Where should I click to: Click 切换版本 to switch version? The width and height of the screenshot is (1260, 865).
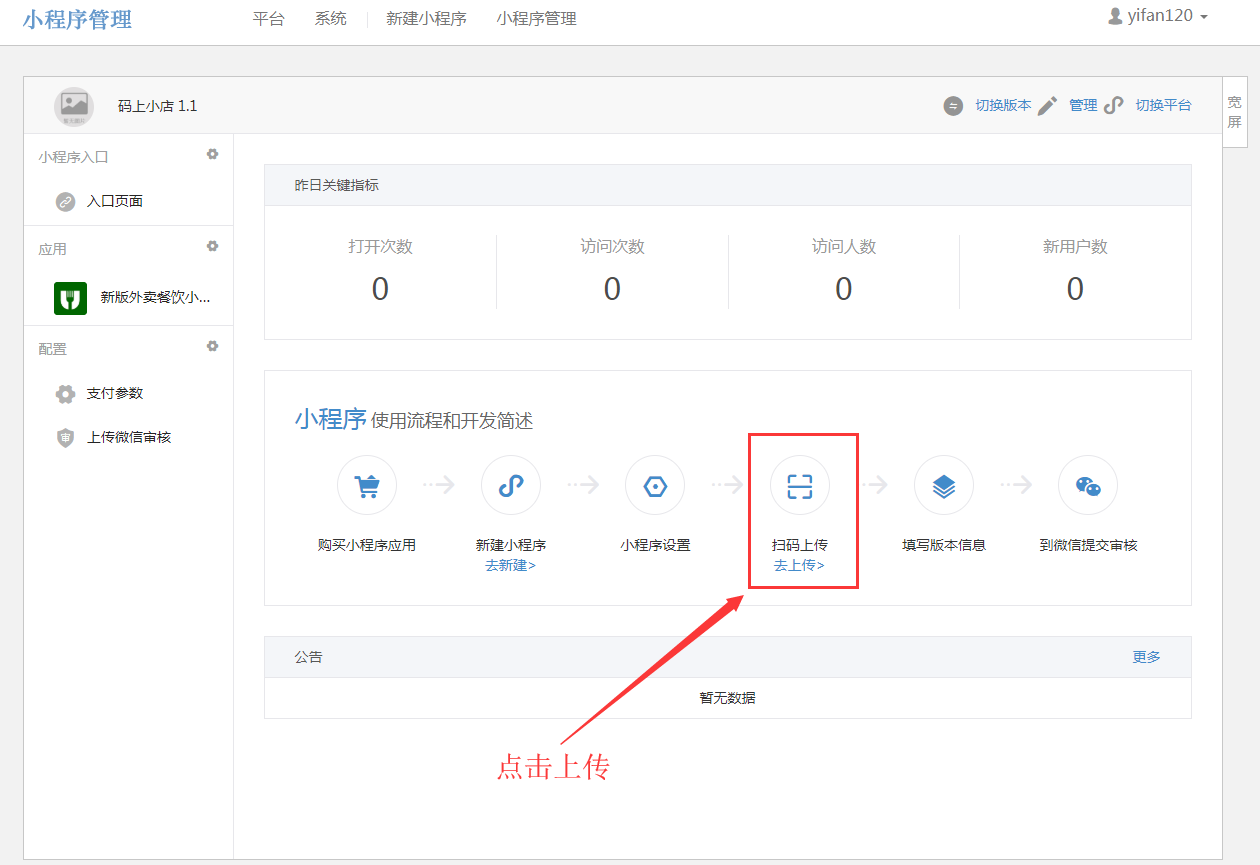1002,105
